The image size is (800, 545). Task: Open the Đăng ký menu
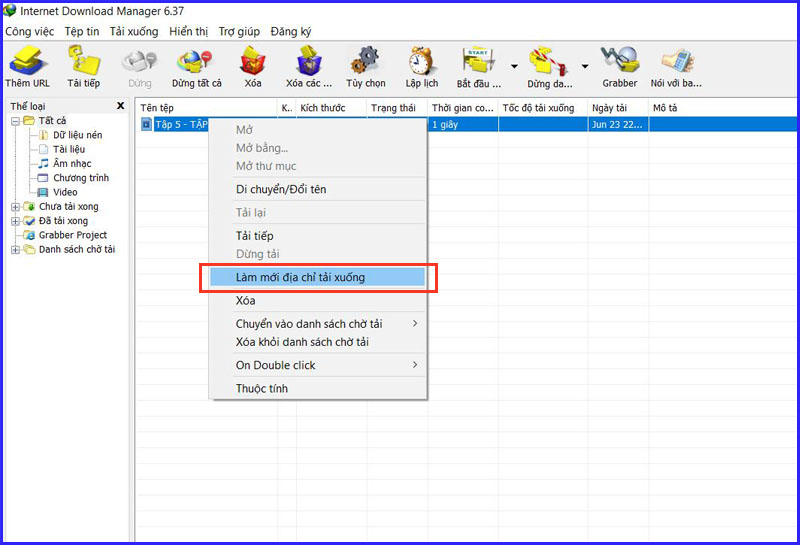[x=291, y=32]
